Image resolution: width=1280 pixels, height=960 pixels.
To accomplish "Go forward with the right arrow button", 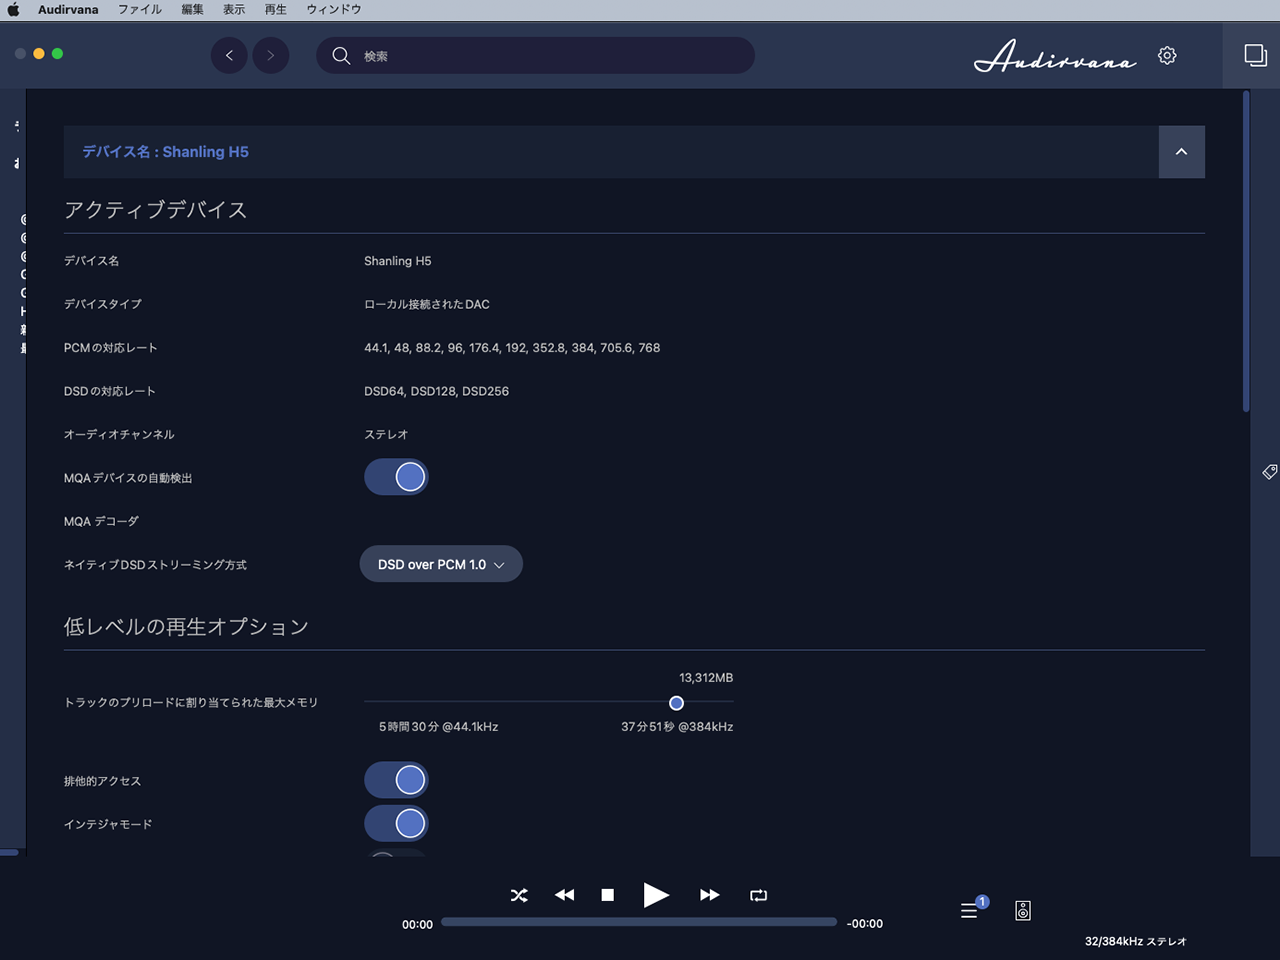I will [x=270, y=55].
